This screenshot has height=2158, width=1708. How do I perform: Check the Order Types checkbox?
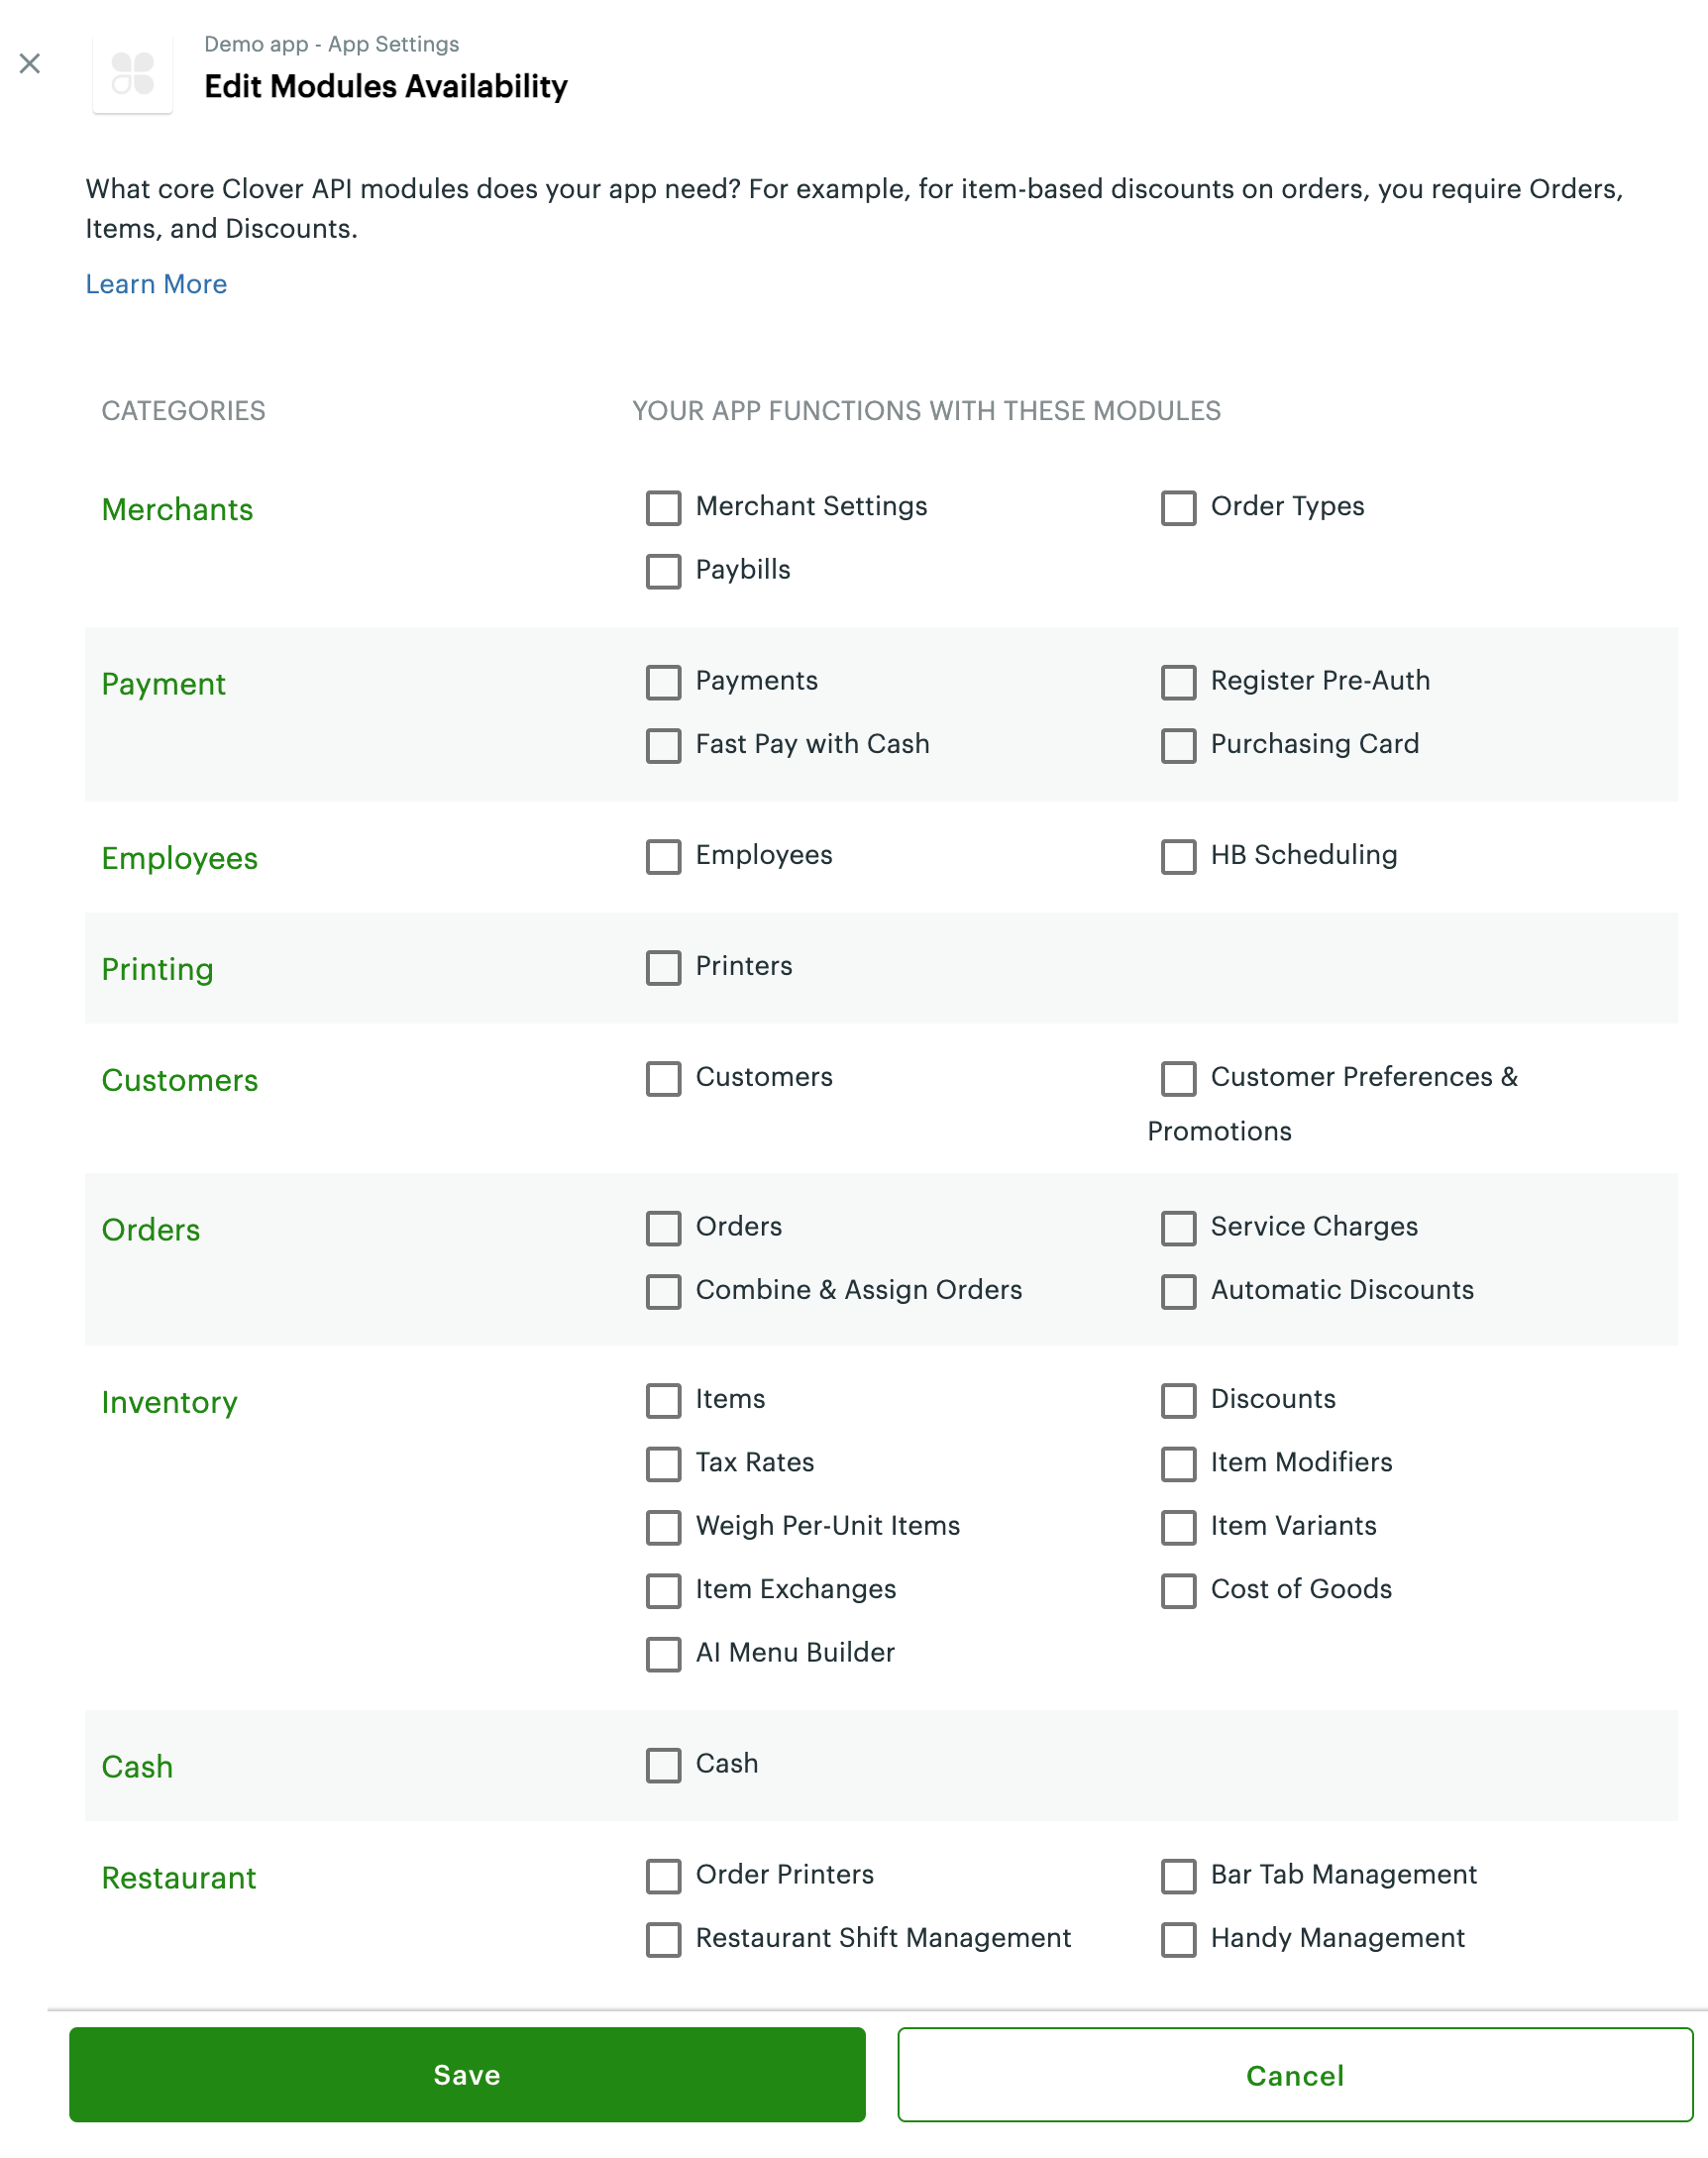tap(1177, 508)
